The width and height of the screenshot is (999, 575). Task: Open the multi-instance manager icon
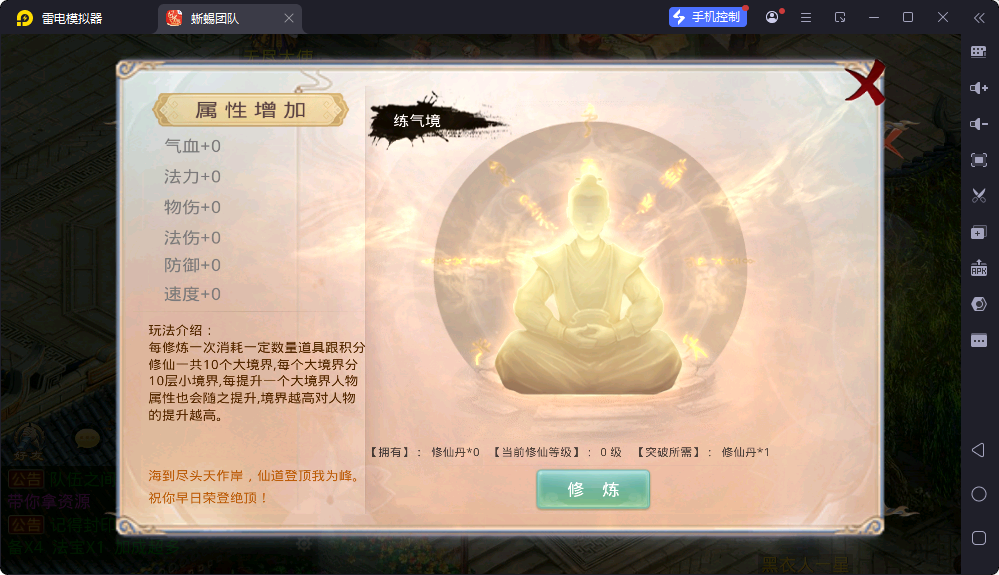click(979, 232)
